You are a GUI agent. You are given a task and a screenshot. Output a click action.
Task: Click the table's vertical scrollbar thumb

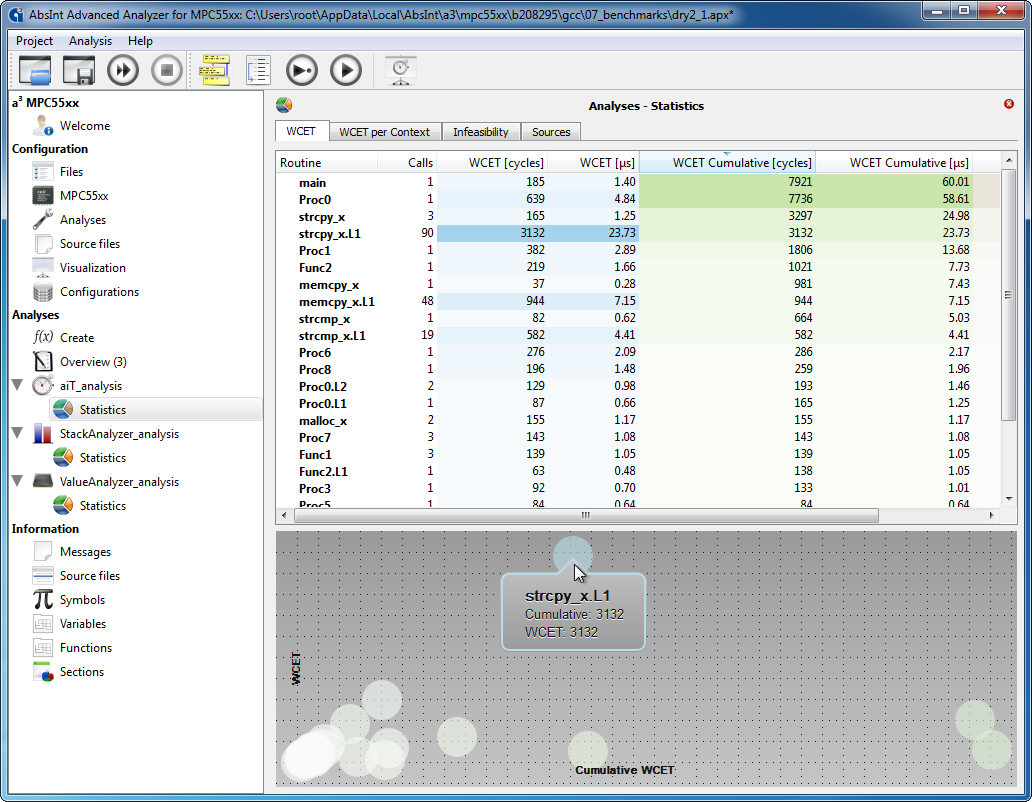coord(1008,295)
